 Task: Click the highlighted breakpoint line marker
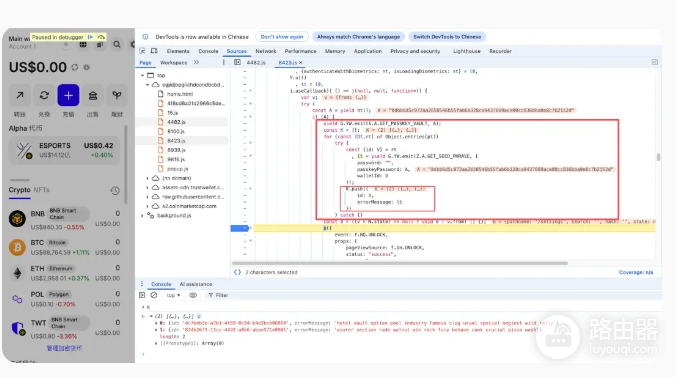[x=239, y=228]
